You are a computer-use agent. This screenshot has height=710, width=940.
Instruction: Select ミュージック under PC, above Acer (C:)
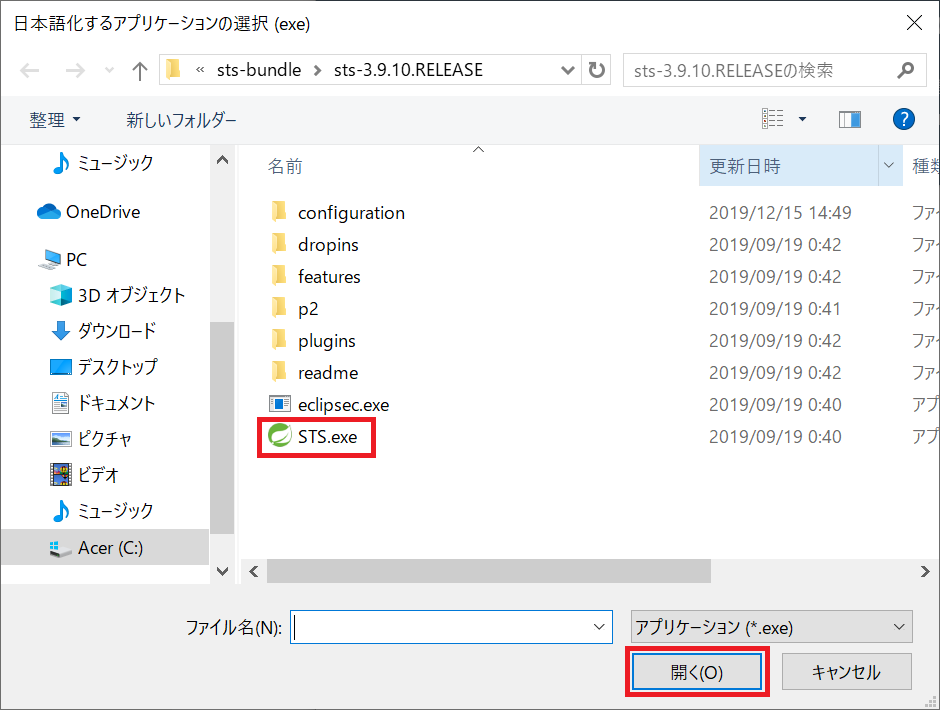pyautogui.click(x=103, y=511)
